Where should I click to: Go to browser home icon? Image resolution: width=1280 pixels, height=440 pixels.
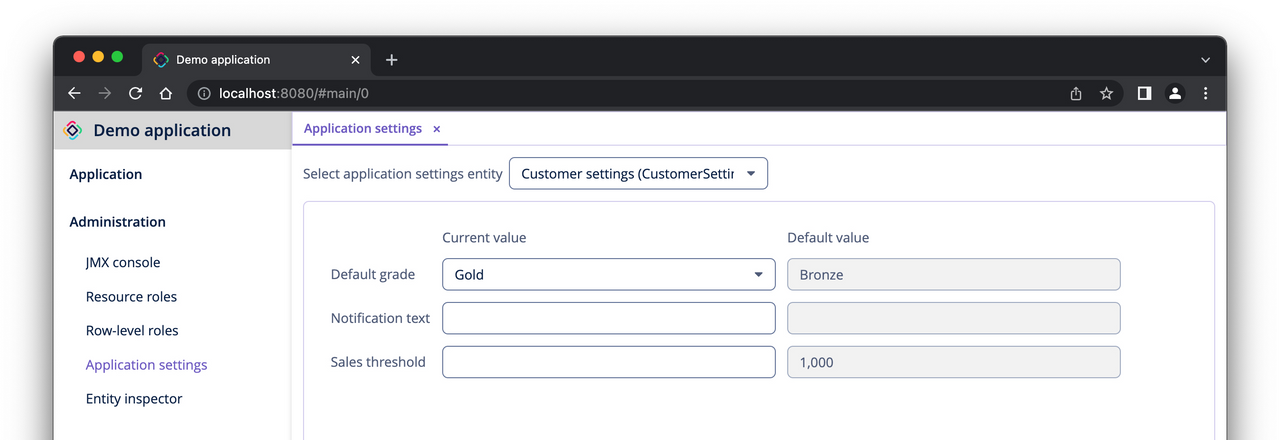tap(166, 93)
